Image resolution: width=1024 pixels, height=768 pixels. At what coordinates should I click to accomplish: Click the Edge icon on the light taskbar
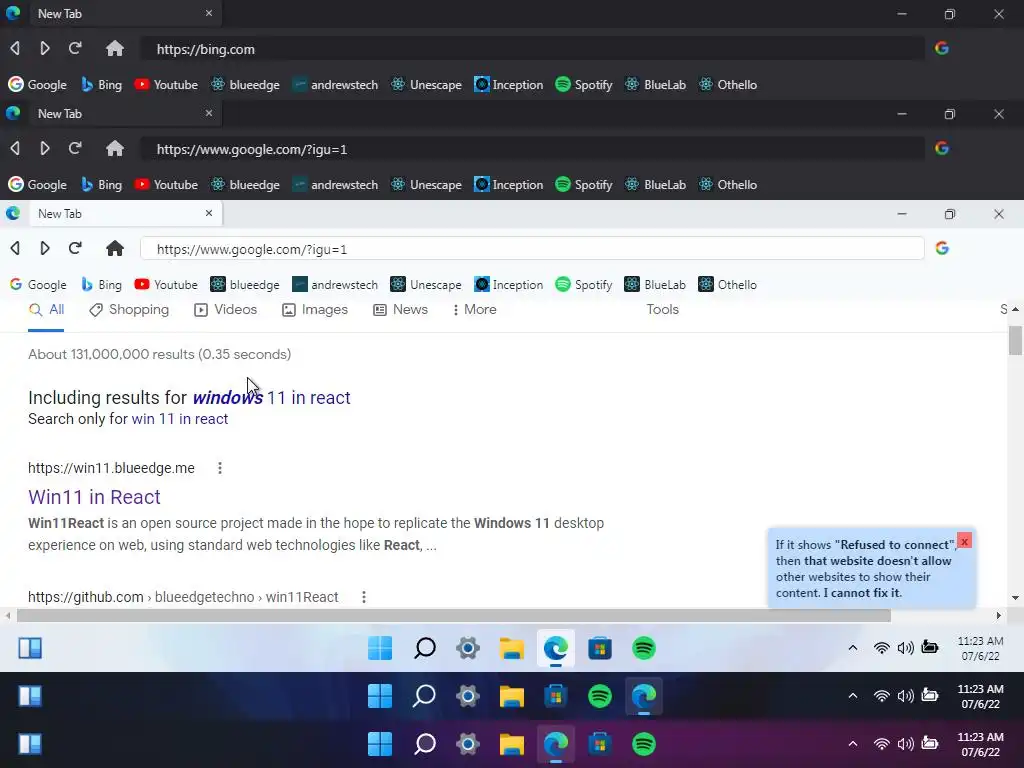coord(556,648)
